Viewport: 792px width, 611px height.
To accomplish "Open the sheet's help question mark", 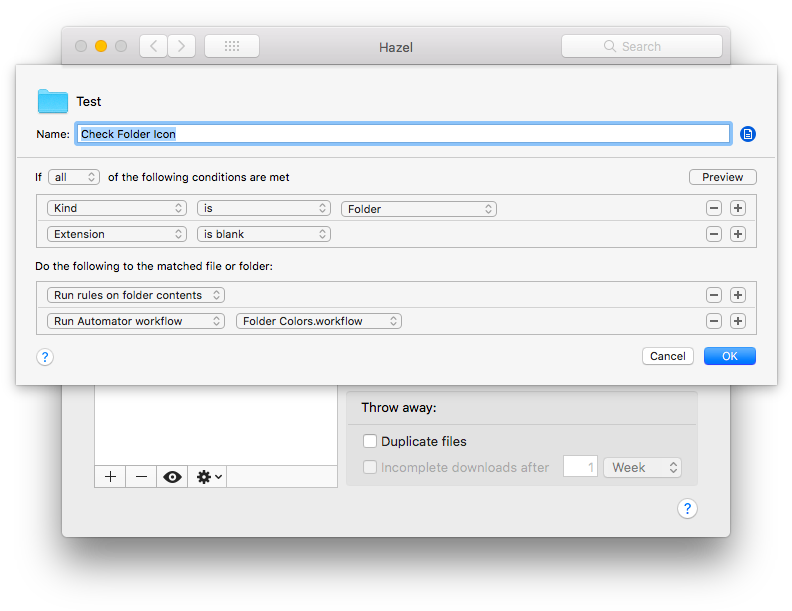I will (x=45, y=357).
